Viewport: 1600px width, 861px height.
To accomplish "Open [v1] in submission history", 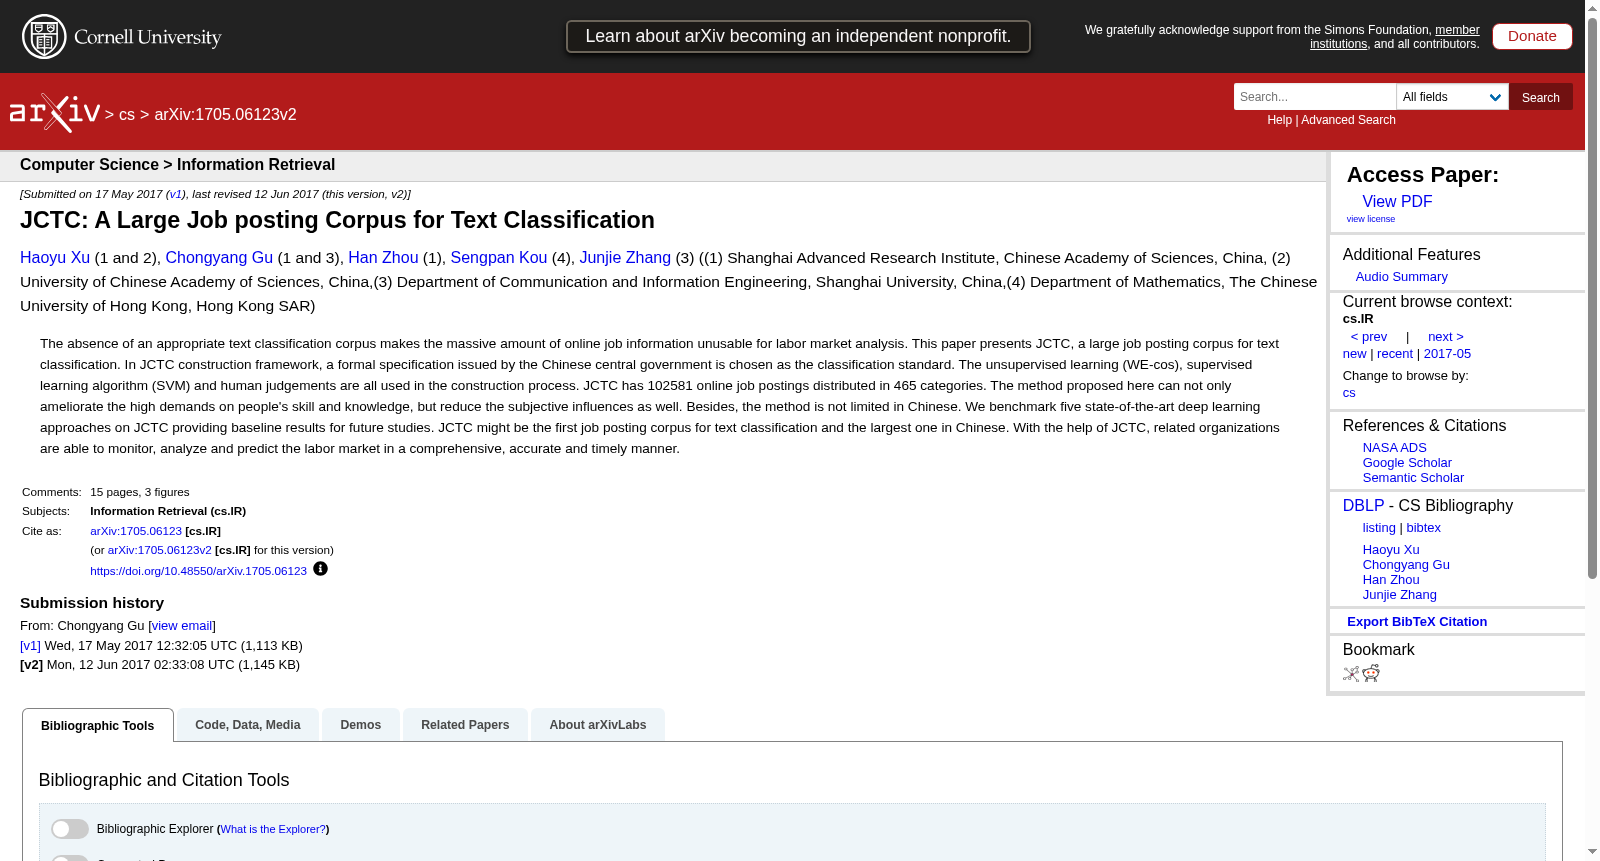I will 31,646.
